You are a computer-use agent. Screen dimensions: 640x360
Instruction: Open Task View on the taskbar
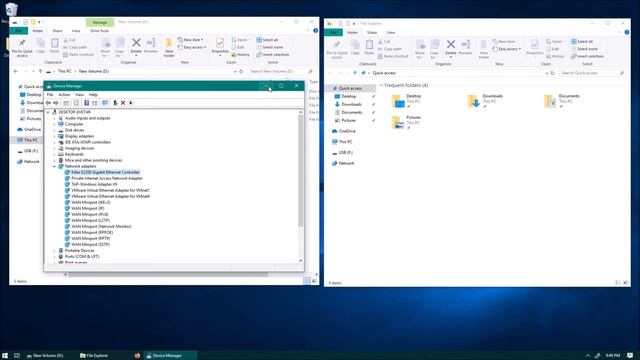pyautogui.click(x=17, y=356)
